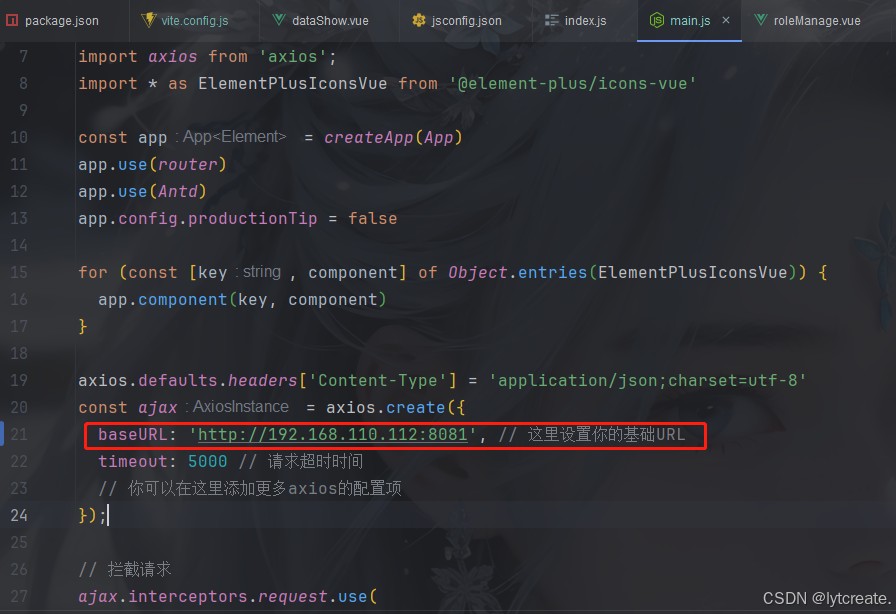
Task: Click the 拦截请求 comment on line 26
Action: tap(125, 569)
